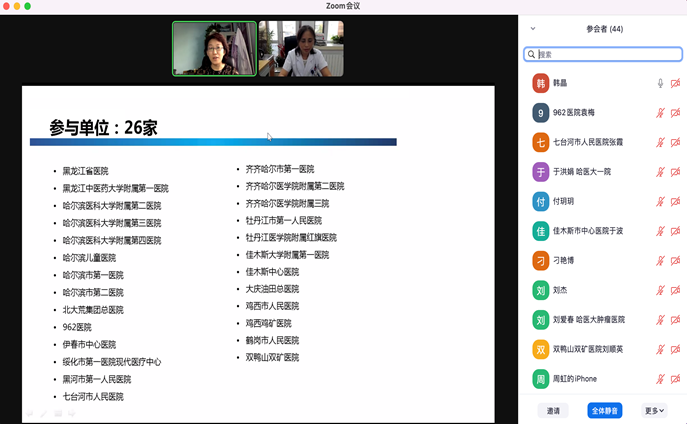Image resolution: width=687 pixels, height=424 pixels.
Task: Click the slide's previous arrow icon
Action: pyautogui.click(x=29, y=413)
